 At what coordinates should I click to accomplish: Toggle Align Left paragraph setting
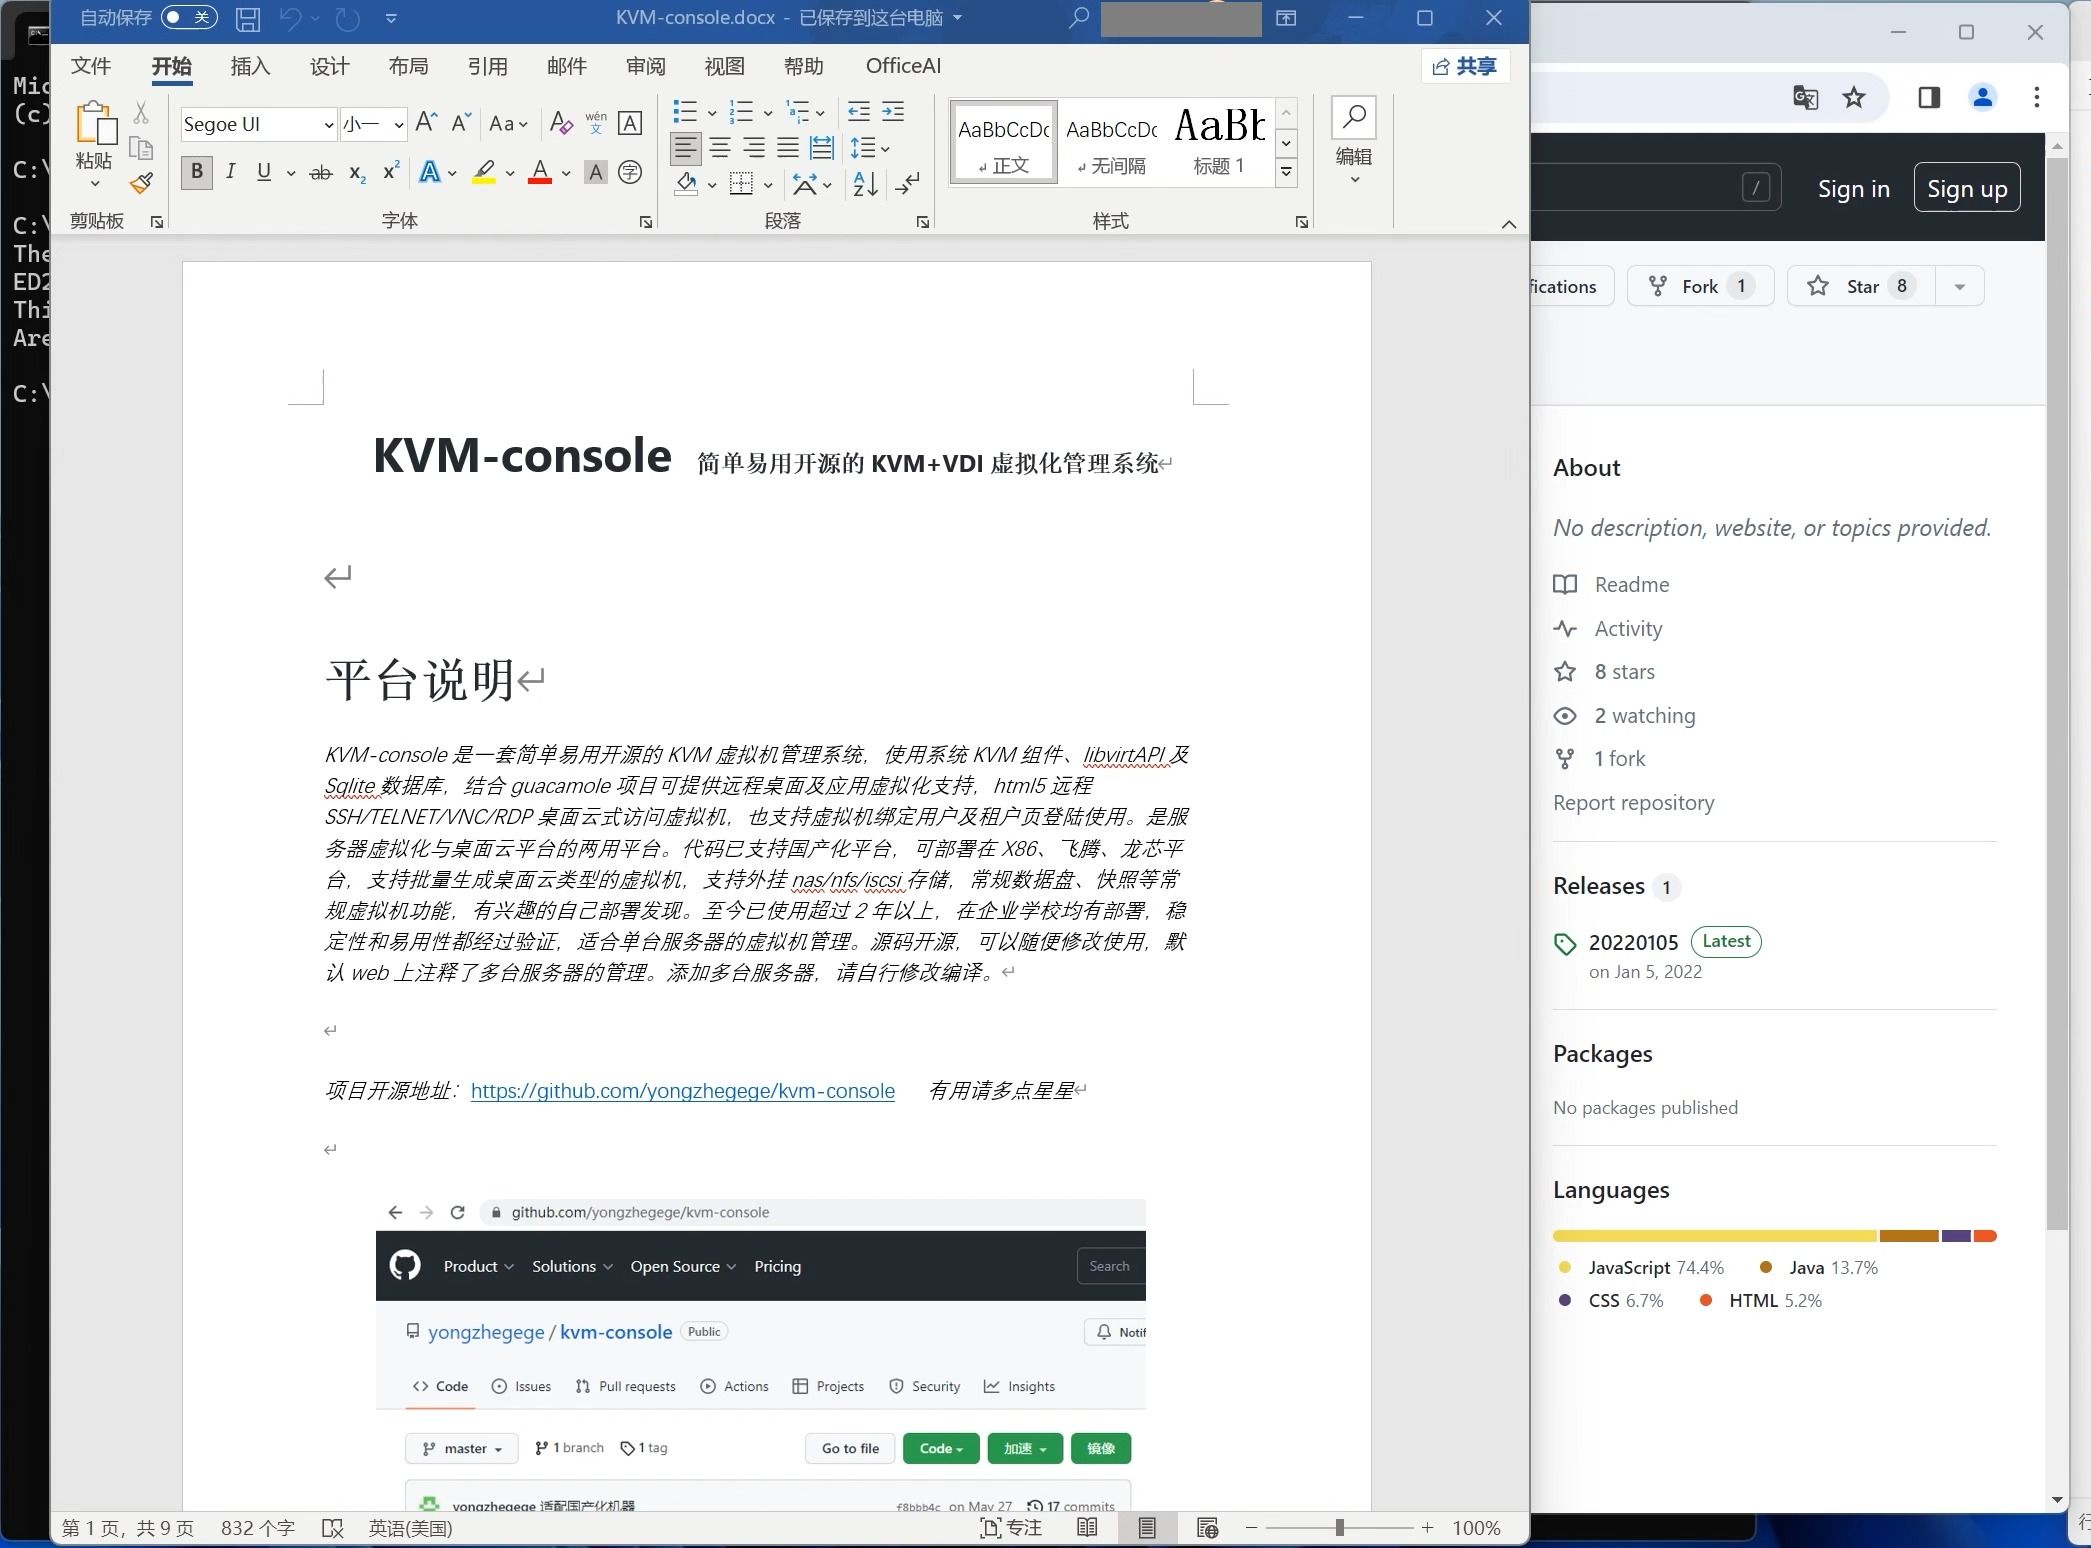[x=685, y=149]
